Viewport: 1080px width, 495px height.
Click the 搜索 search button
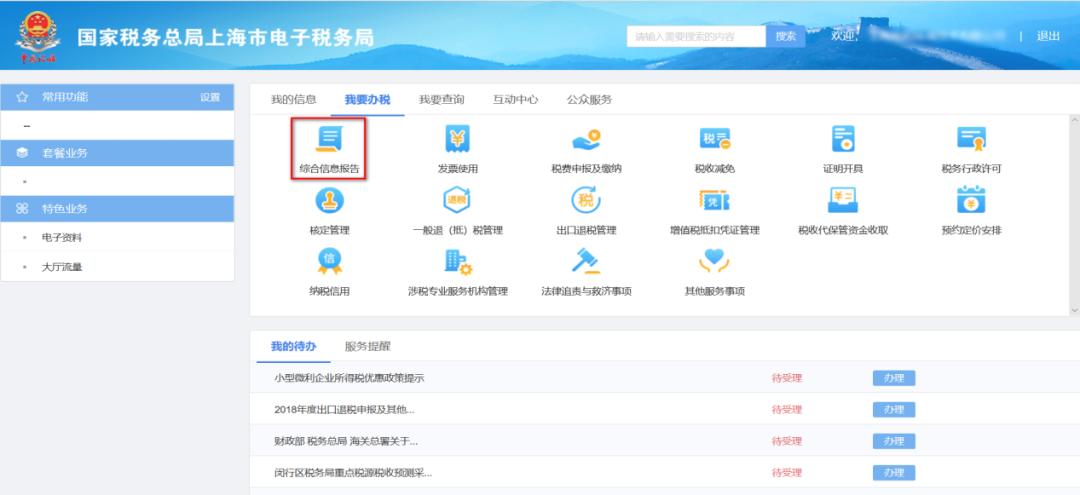pos(786,36)
